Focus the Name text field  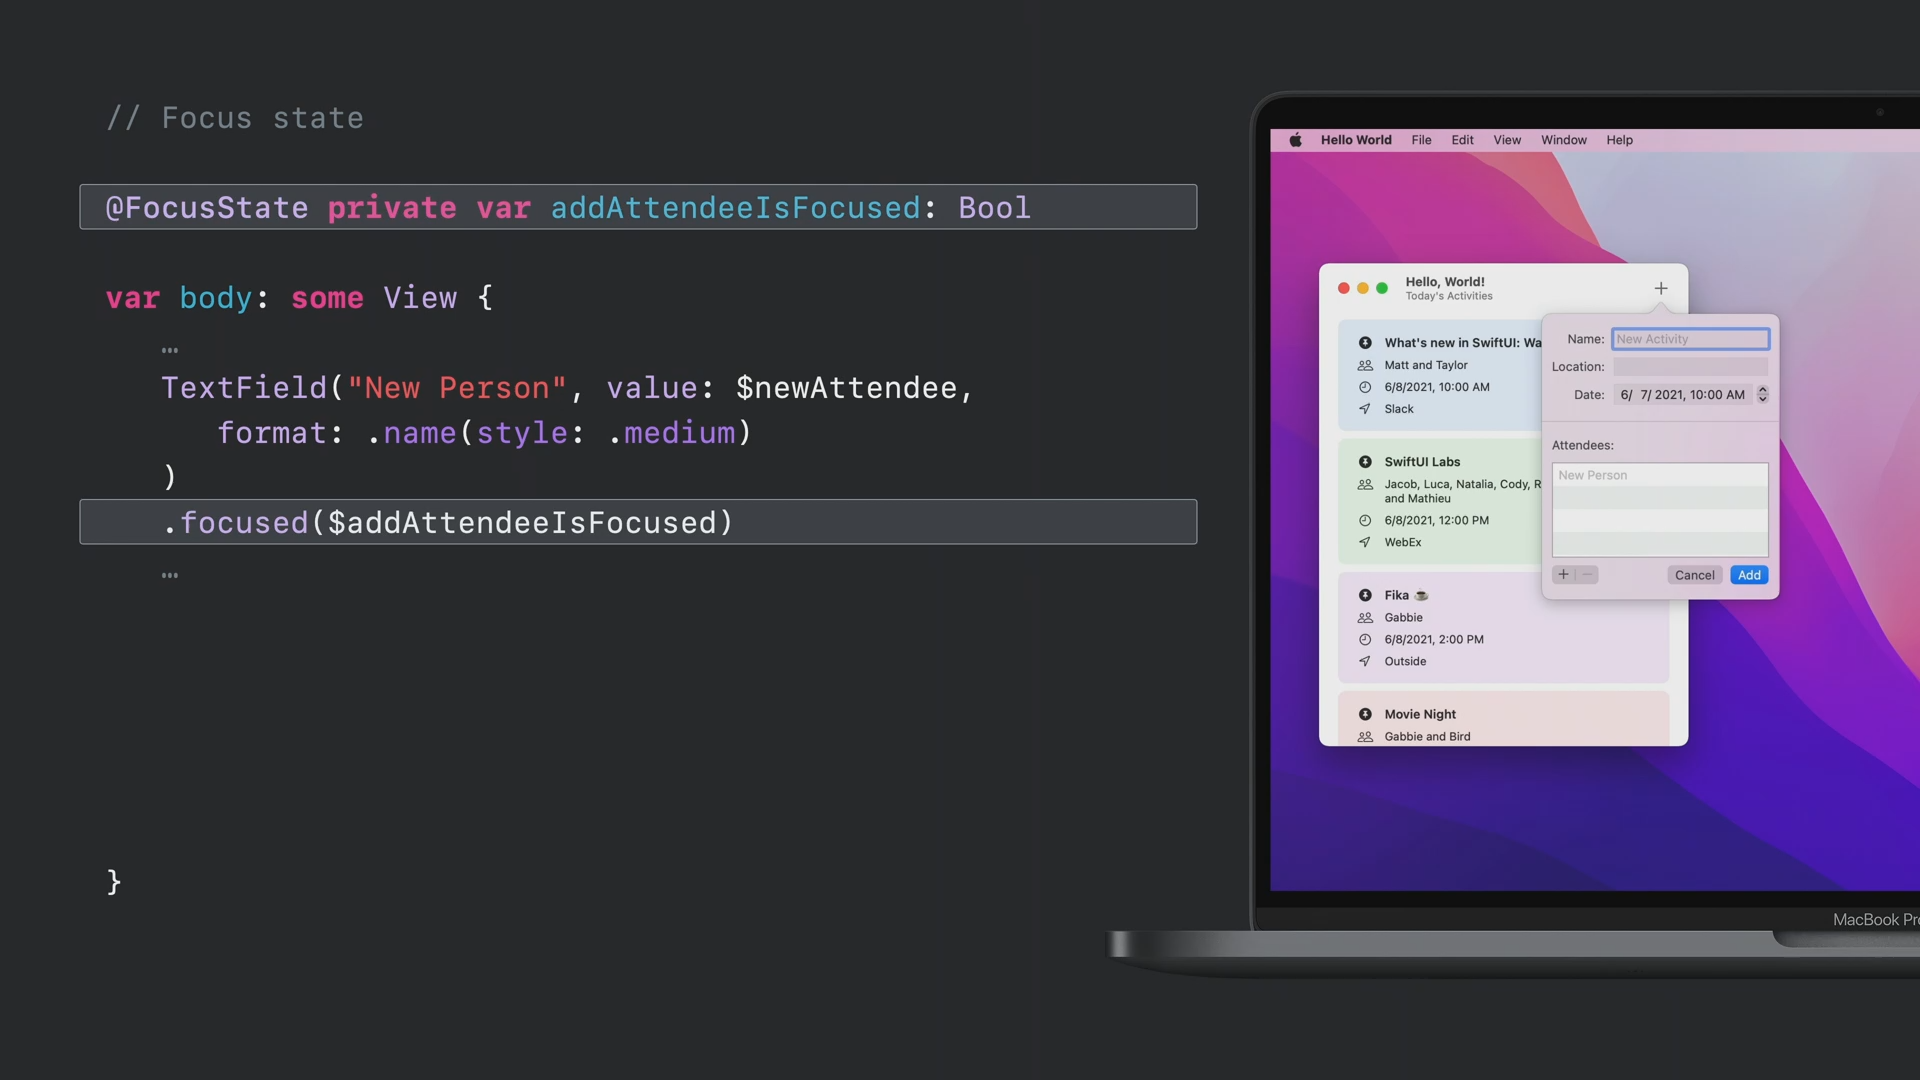pos(1690,339)
